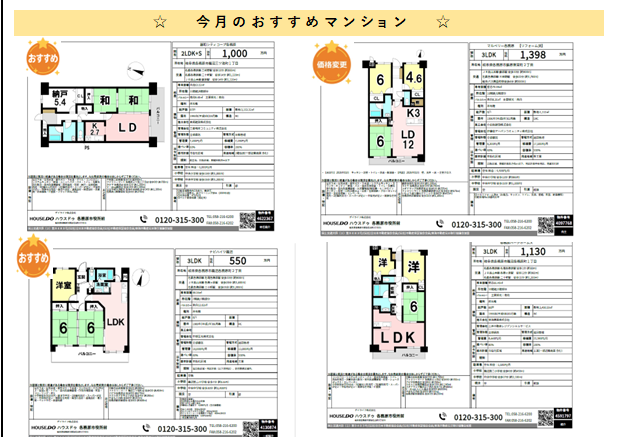
Task: Click the price 550
Action: [x=238, y=261]
